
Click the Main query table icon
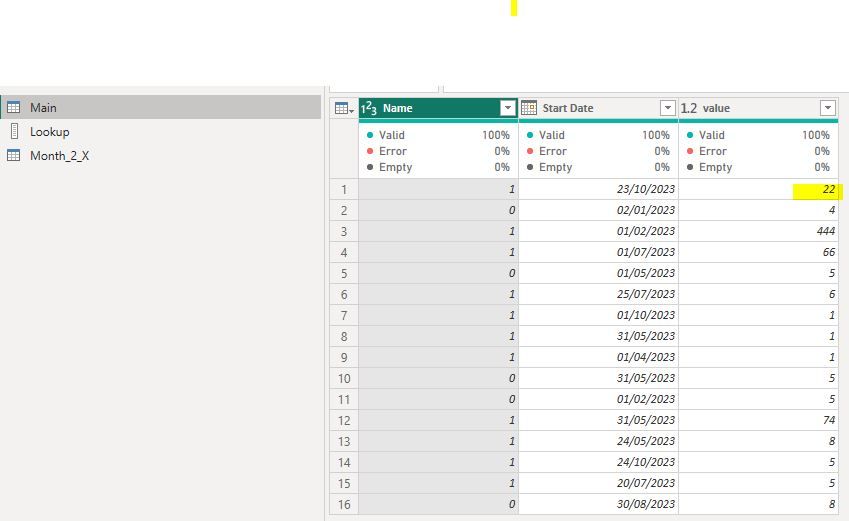pos(14,107)
